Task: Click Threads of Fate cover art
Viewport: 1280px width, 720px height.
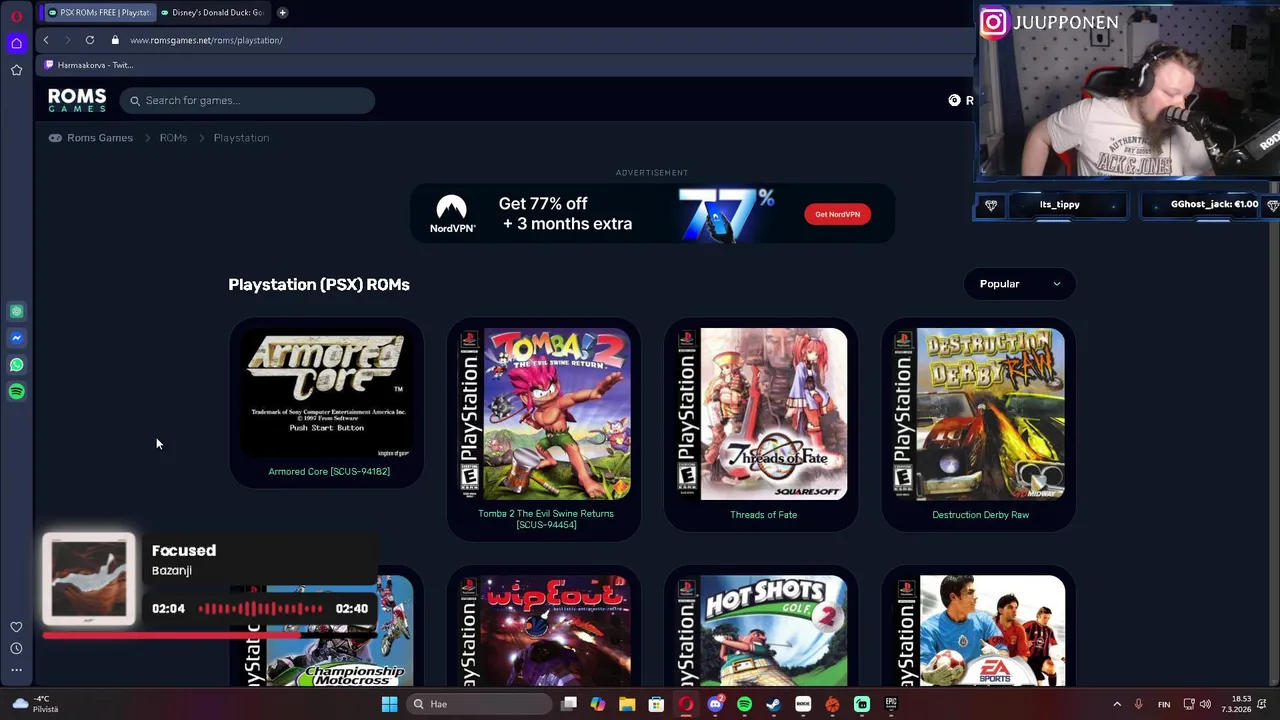Action: coord(762,414)
